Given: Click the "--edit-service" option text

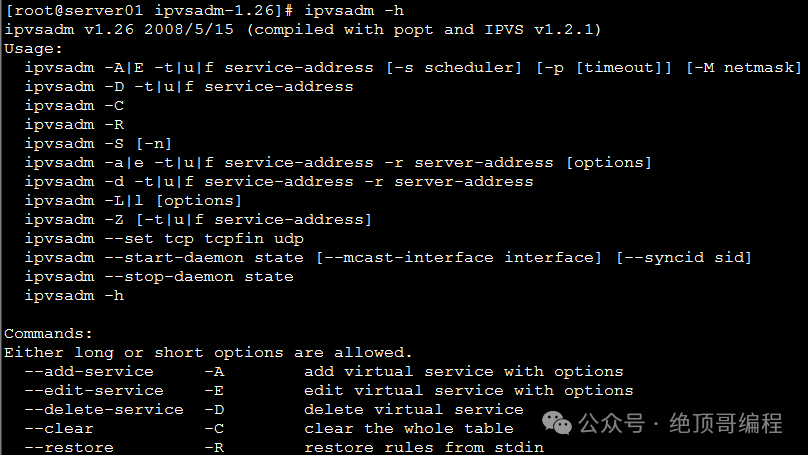Looking at the screenshot, I should click(94, 390).
